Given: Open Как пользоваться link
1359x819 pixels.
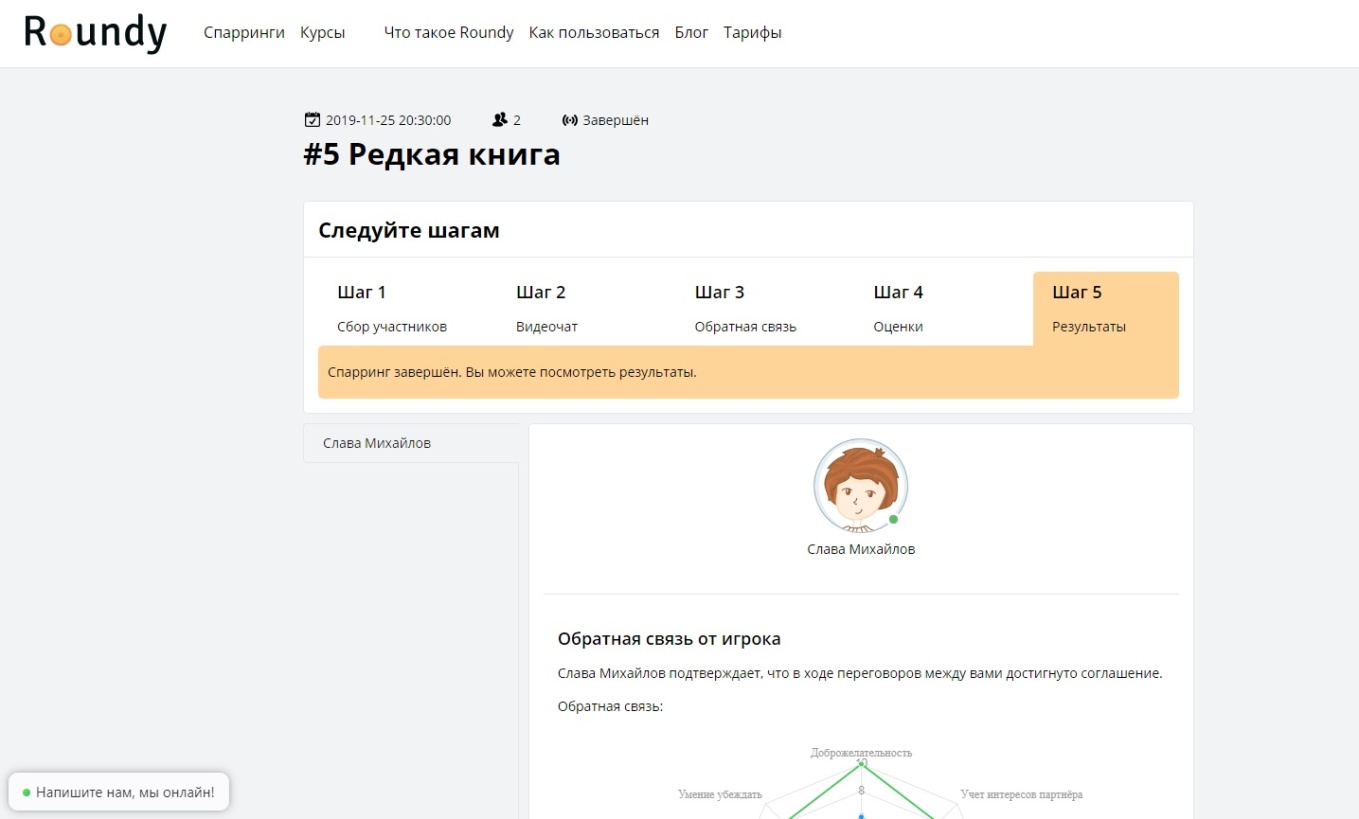Looking at the screenshot, I should (x=594, y=33).
